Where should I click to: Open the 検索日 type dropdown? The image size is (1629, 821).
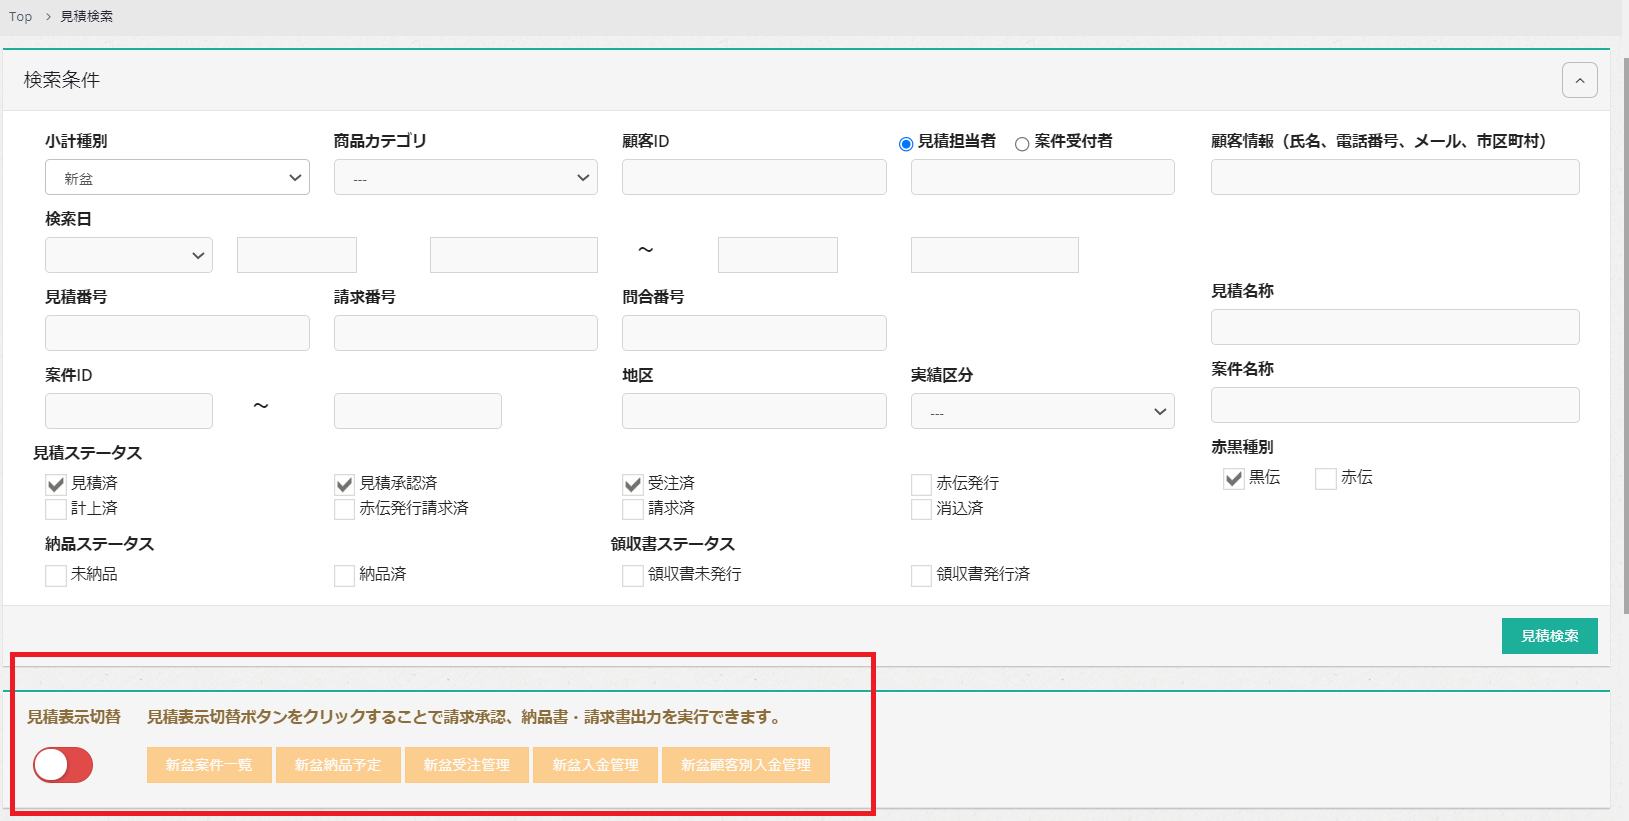[128, 256]
